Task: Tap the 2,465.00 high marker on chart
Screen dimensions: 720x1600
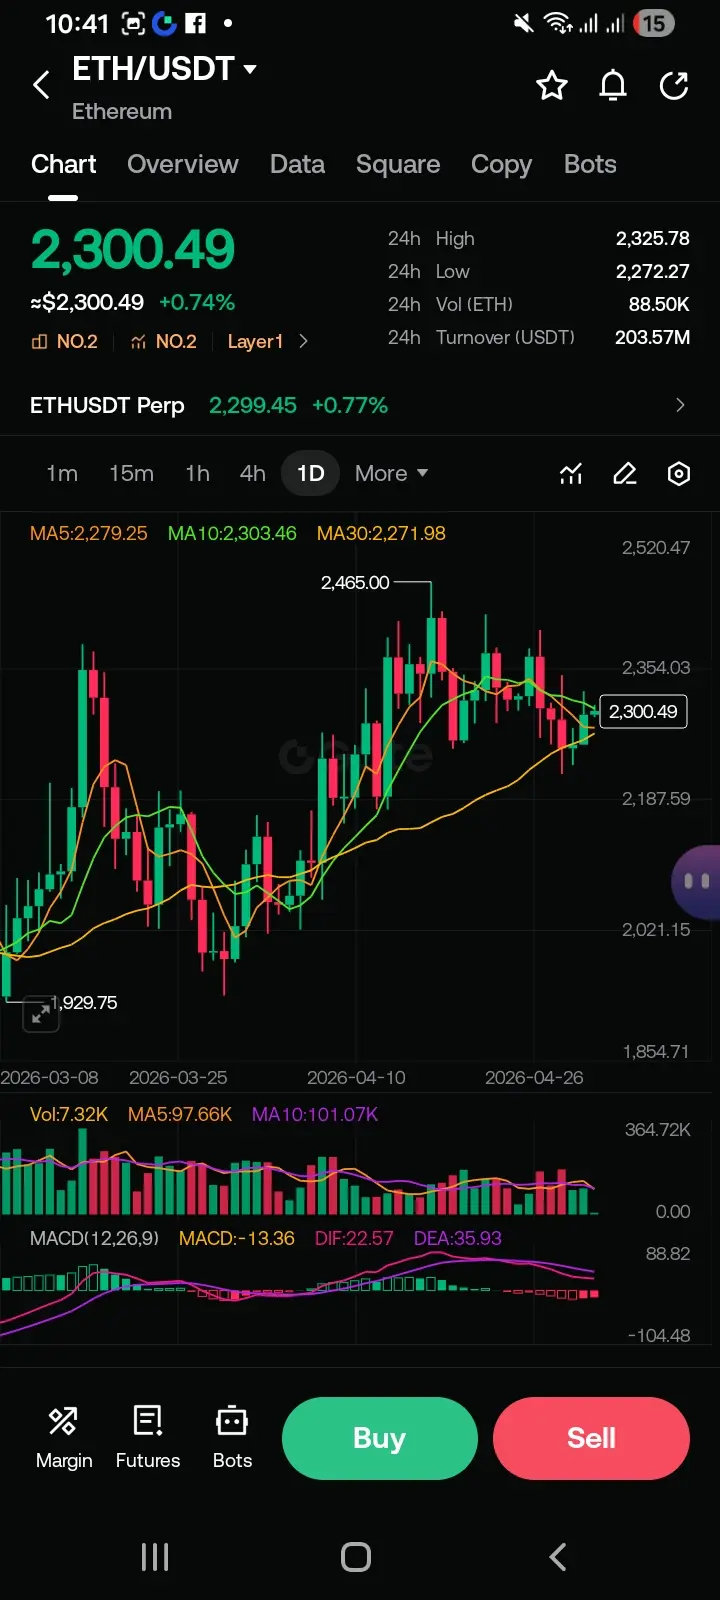Action: pyautogui.click(x=355, y=582)
